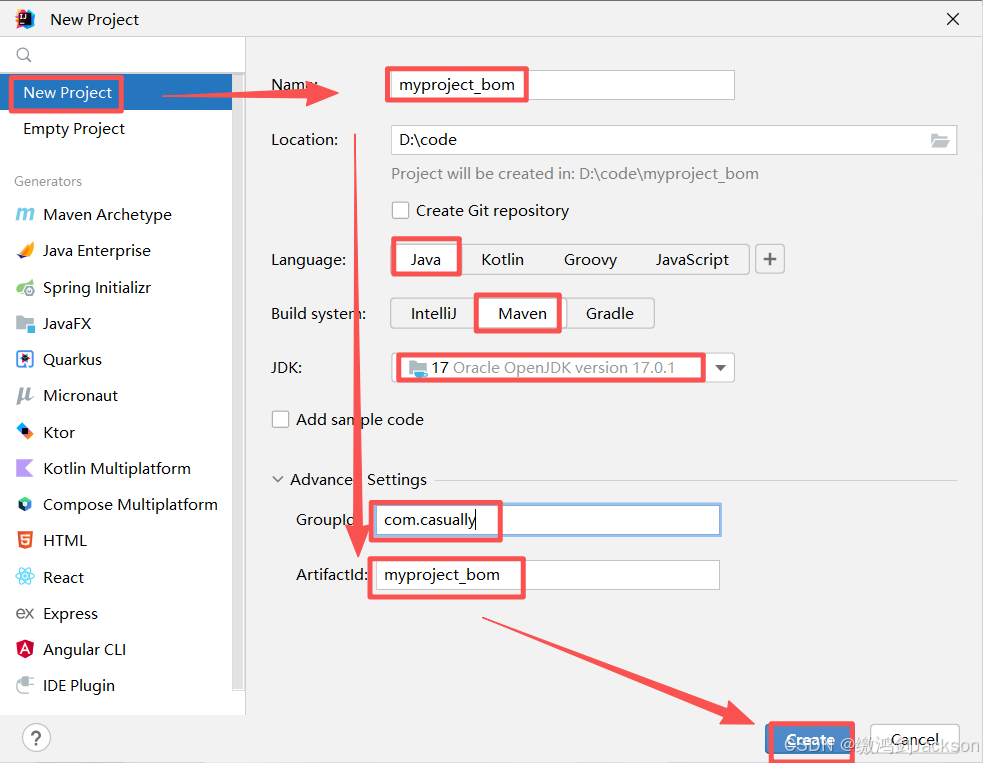The width and height of the screenshot is (983, 763).
Task: Choose Java as the language
Action: tap(426, 260)
